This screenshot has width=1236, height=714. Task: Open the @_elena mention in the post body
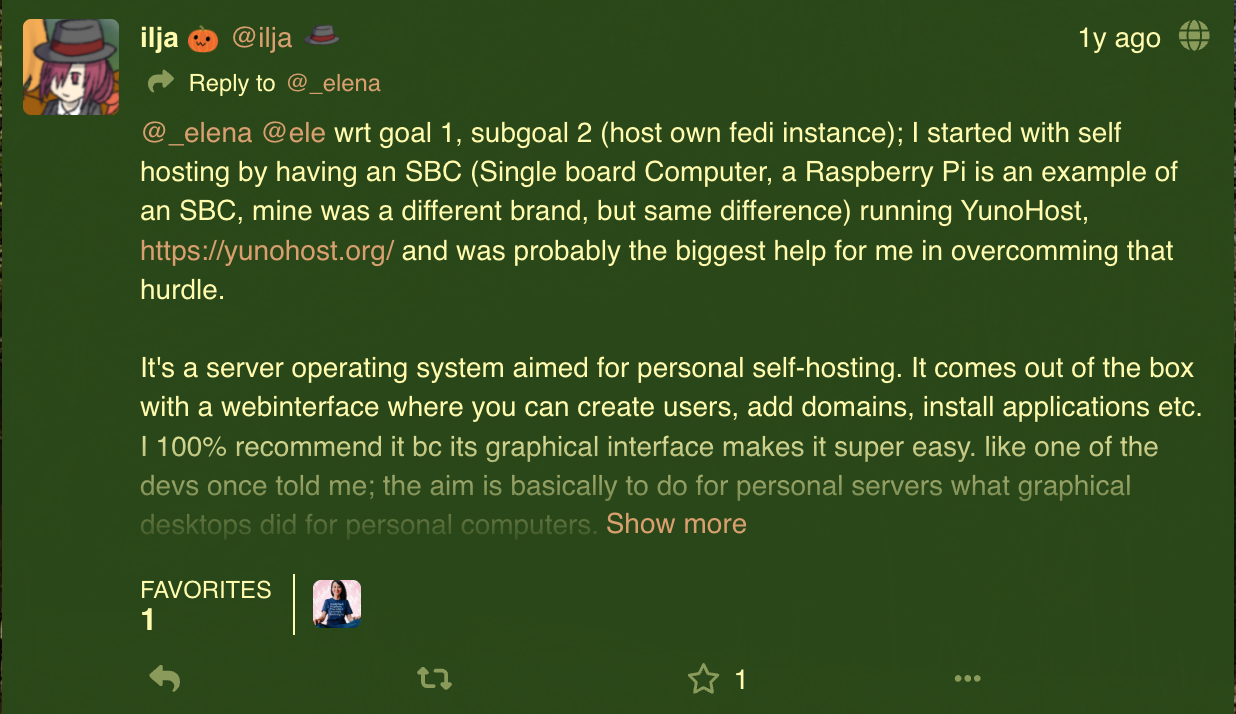point(196,134)
